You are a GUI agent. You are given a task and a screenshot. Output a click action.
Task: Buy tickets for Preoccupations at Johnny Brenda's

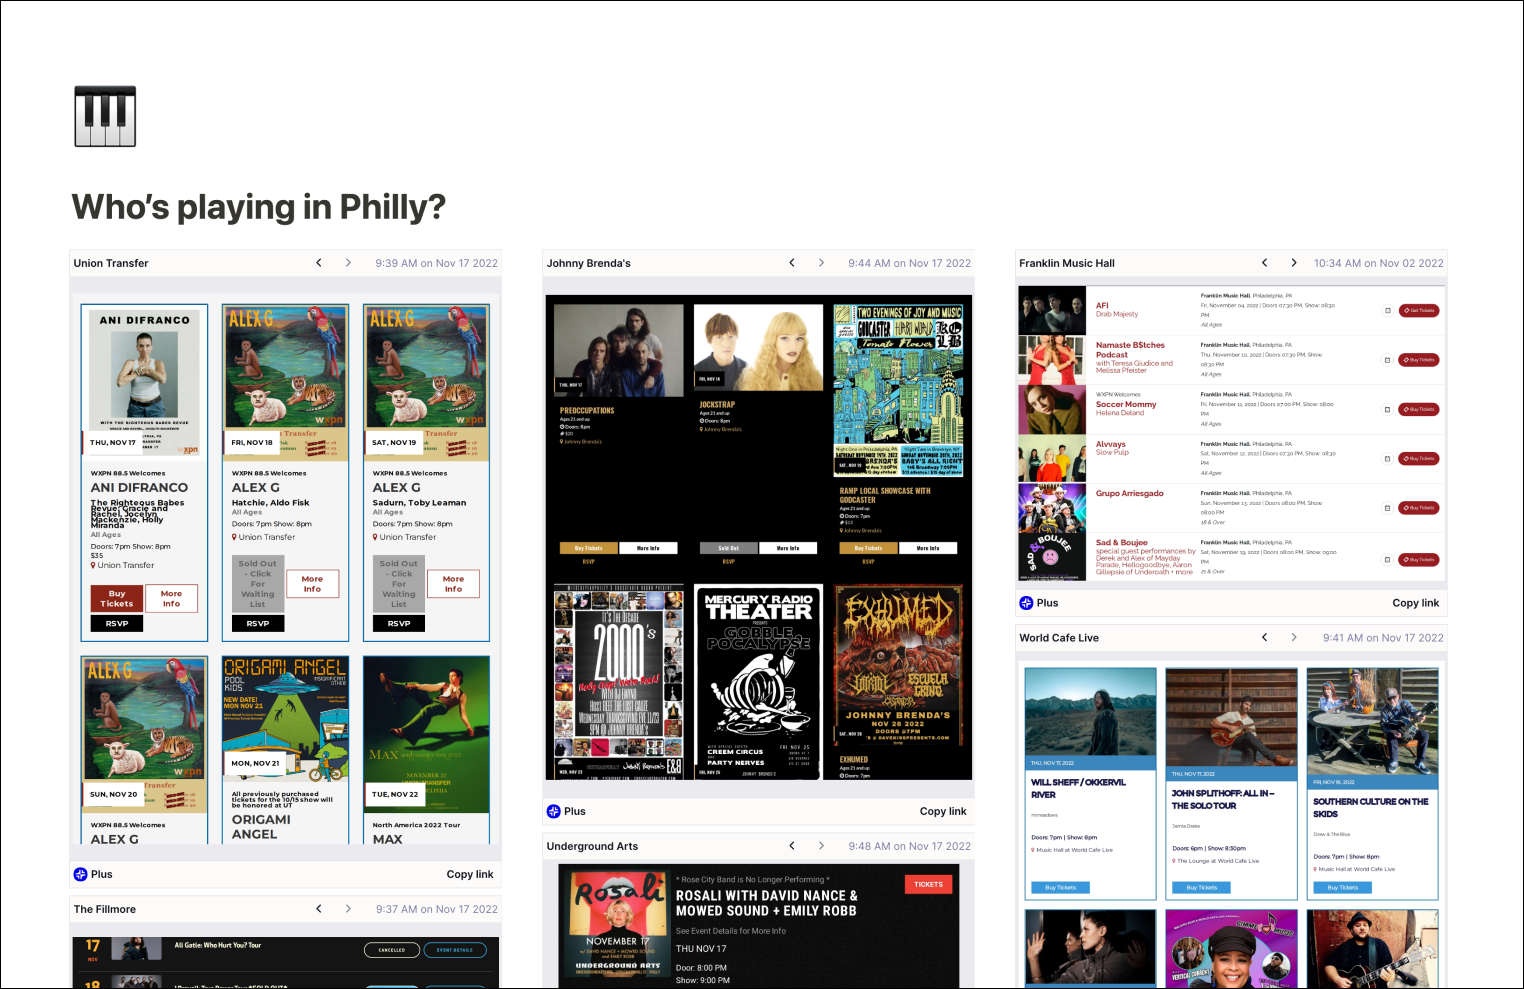(x=588, y=548)
